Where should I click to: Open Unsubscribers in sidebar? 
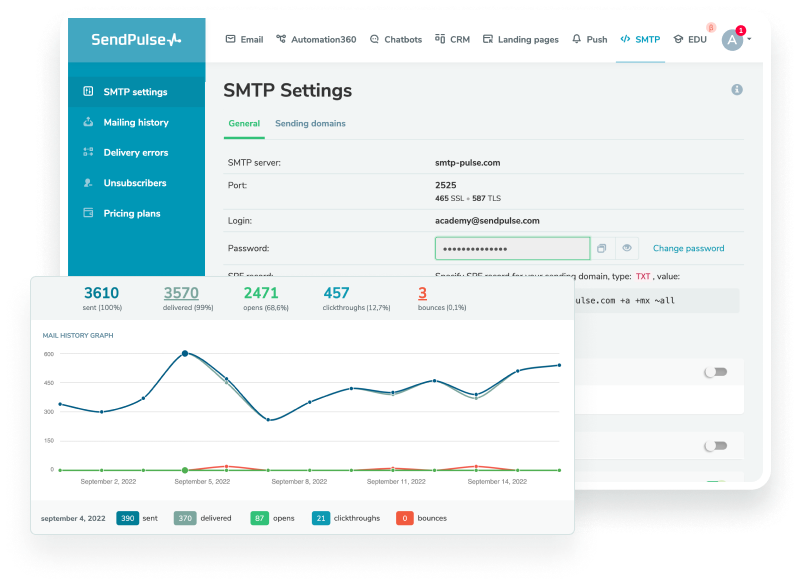(134, 183)
